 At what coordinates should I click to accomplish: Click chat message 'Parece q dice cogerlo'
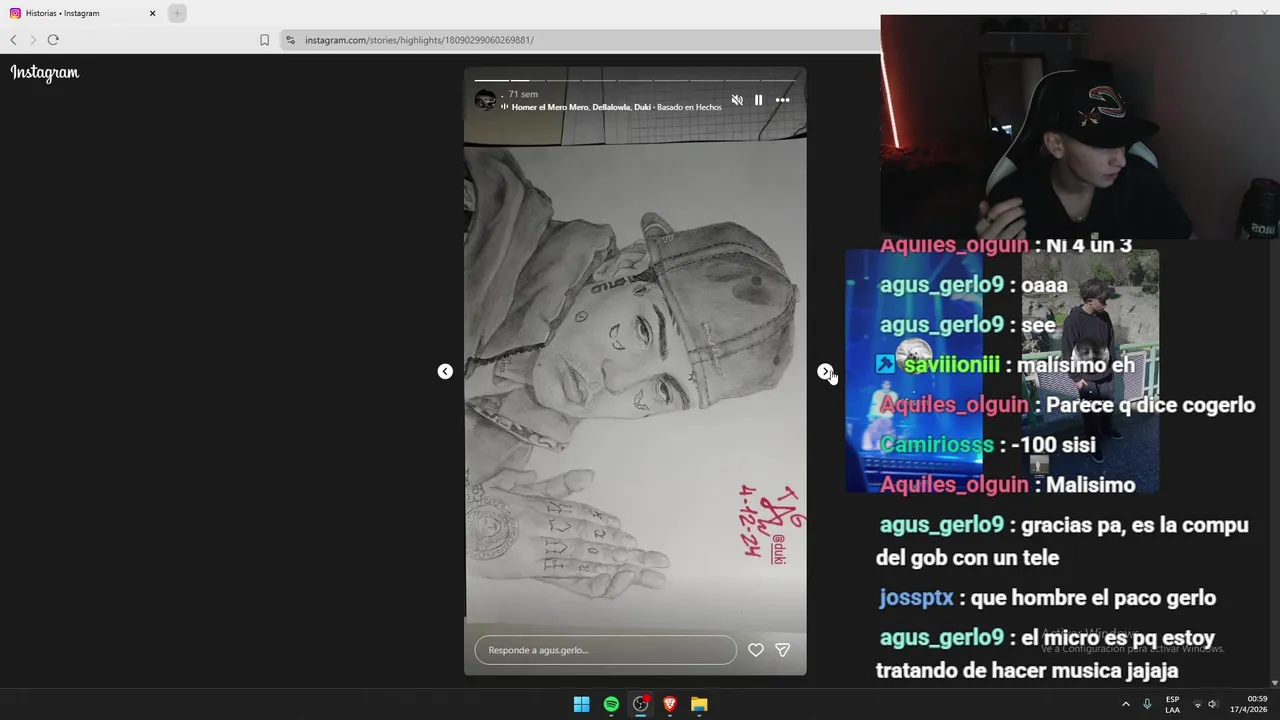click(1150, 405)
